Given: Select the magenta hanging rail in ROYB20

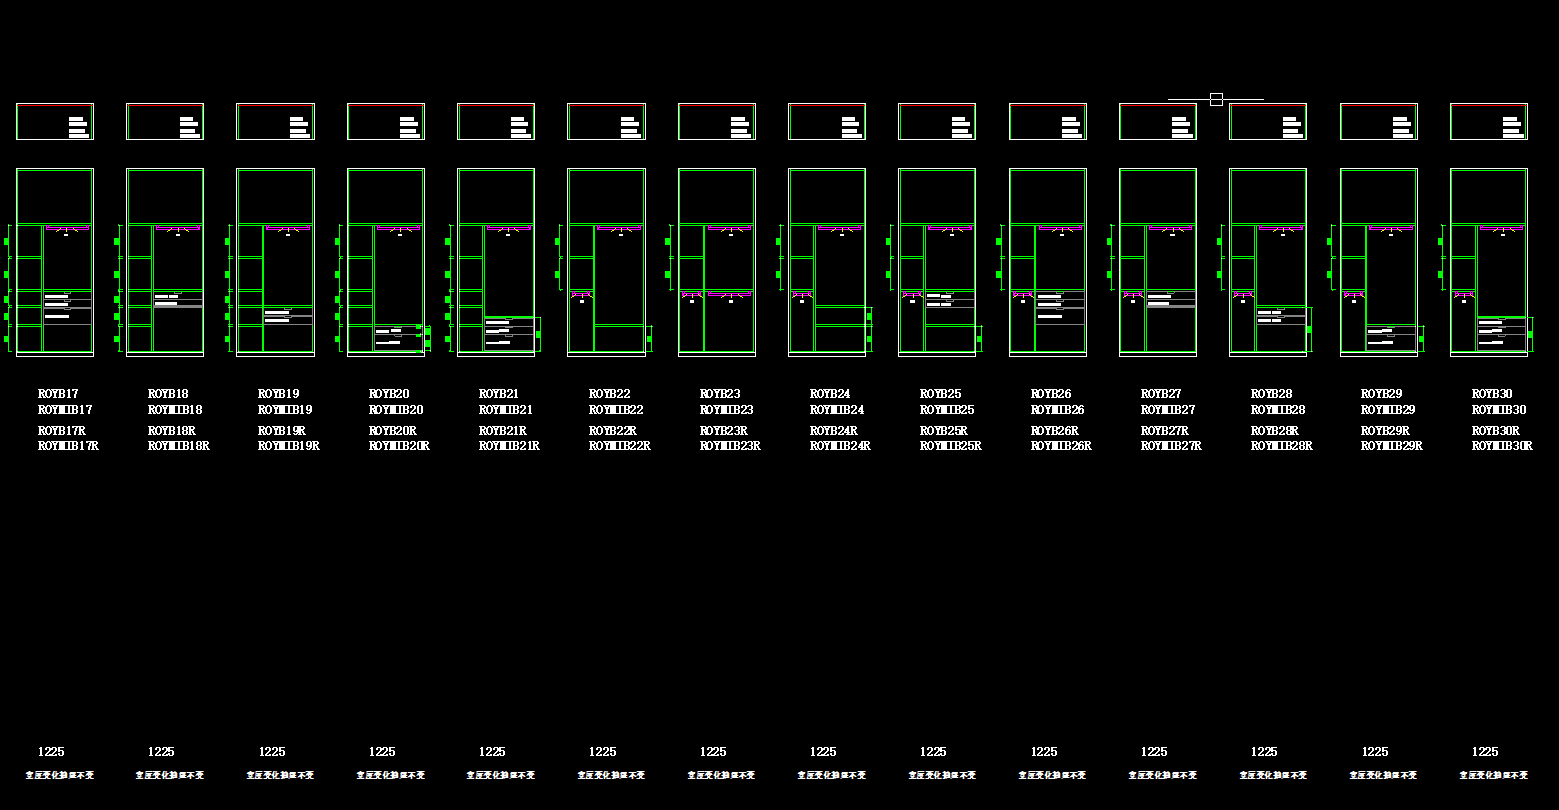Looking at the screenshot, I should click(x=398, y=228).
